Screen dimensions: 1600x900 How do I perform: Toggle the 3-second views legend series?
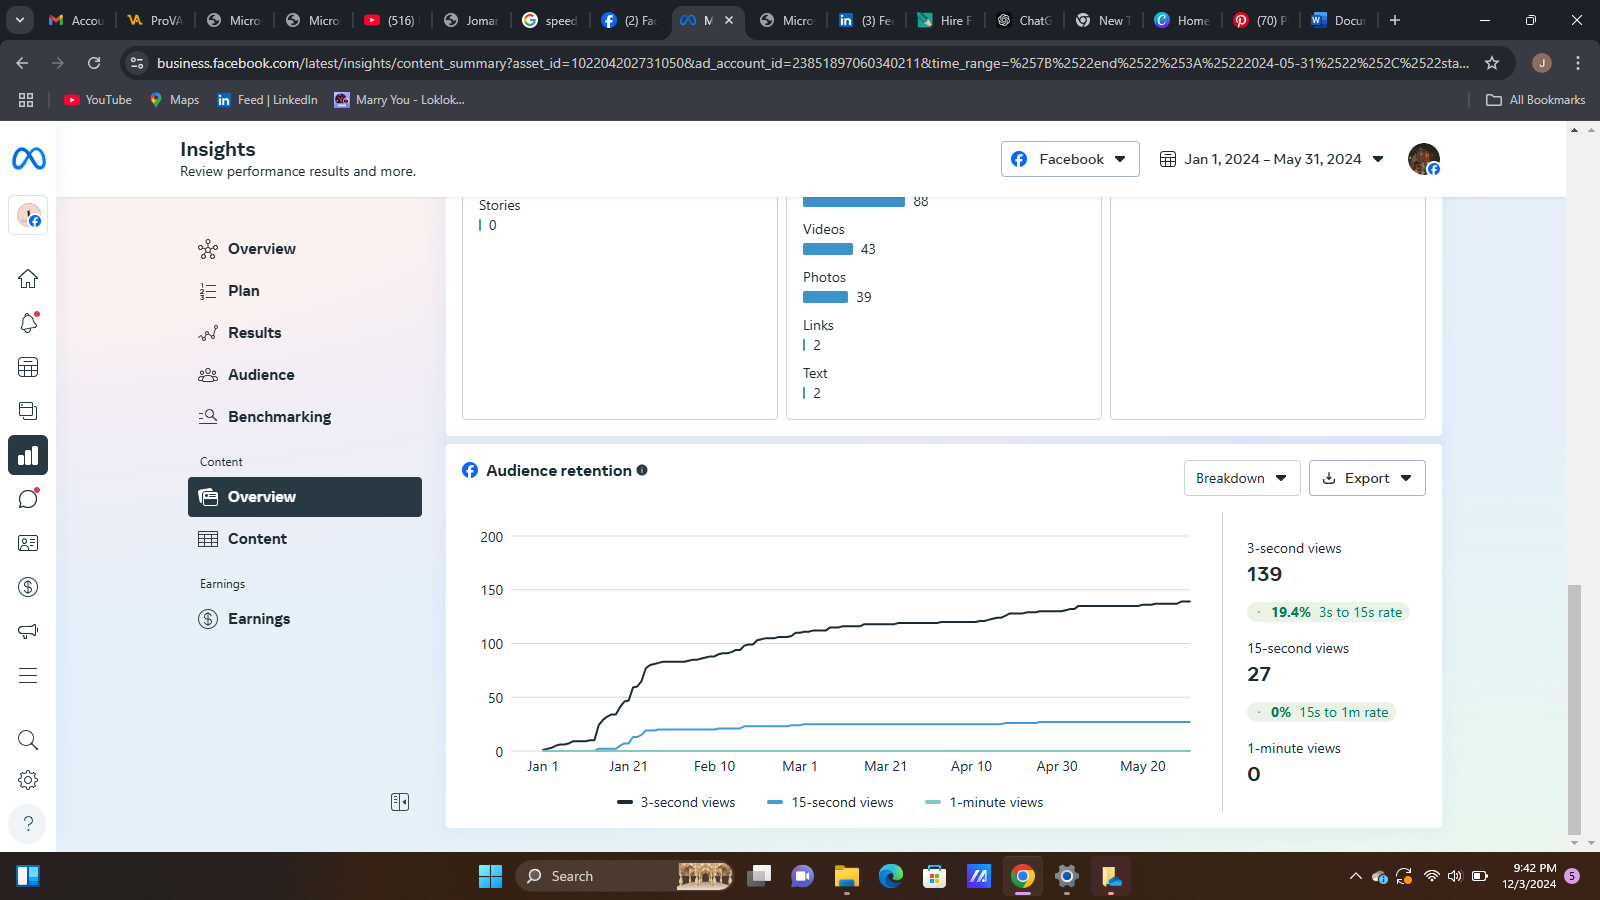pos(677,802)
